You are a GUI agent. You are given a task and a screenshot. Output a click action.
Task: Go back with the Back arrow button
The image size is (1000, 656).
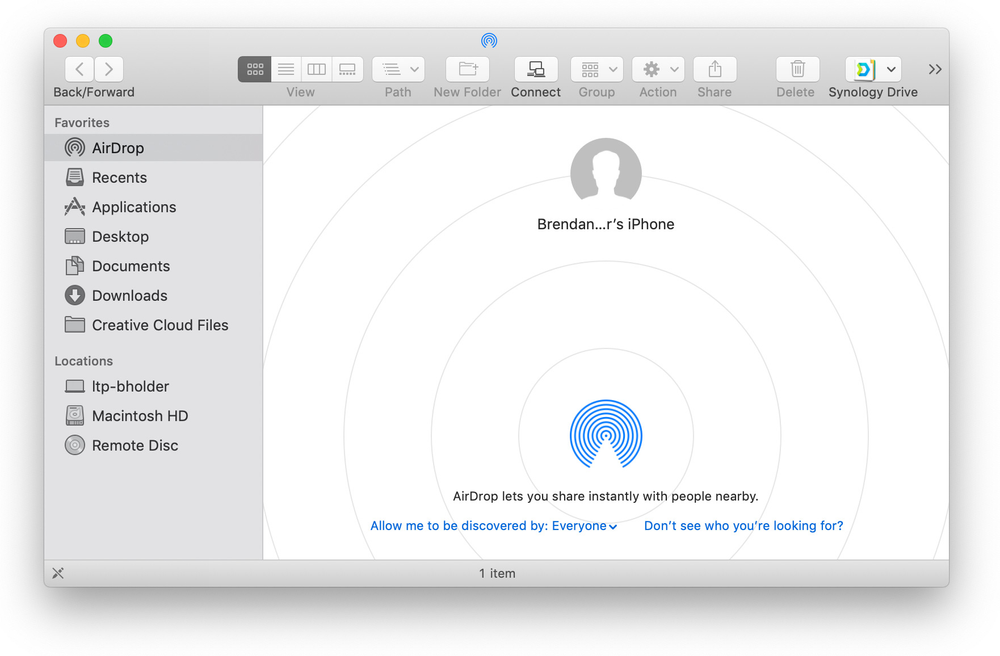80,69
